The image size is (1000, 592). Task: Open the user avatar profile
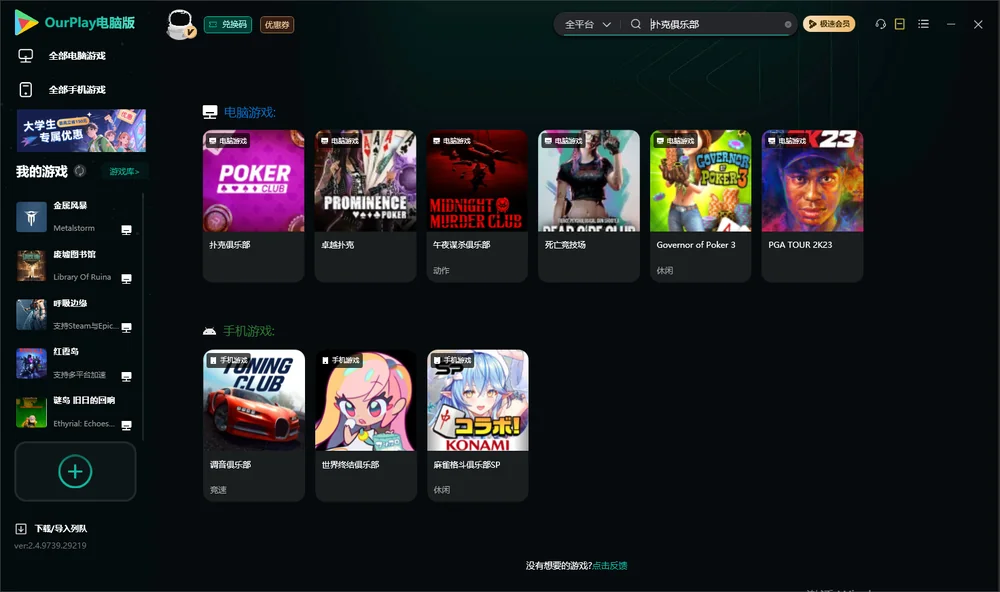180,25
